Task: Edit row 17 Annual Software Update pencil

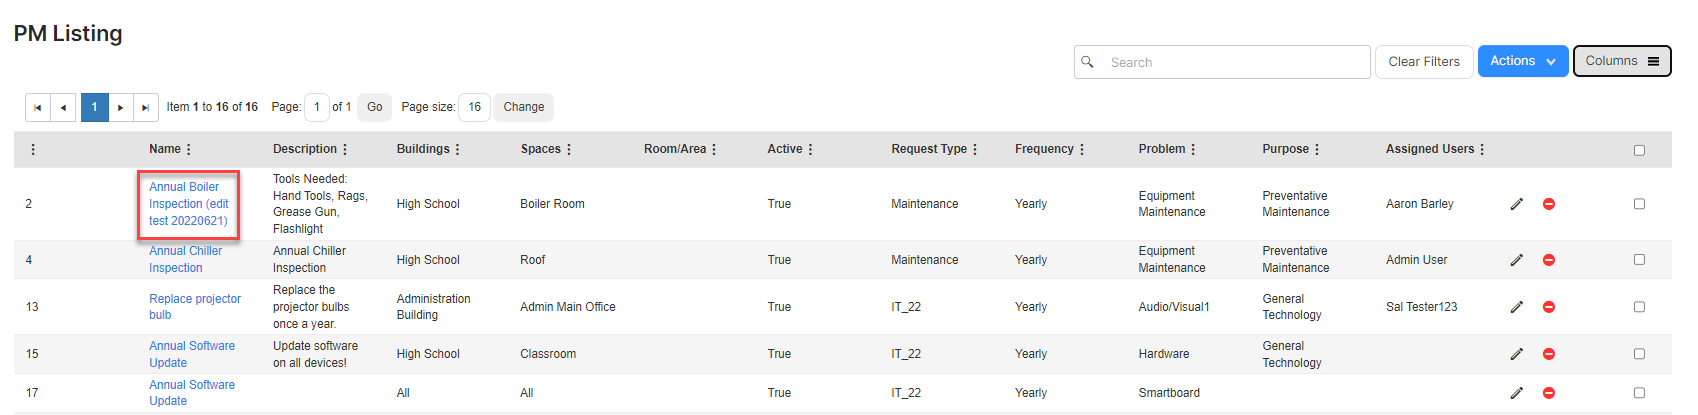Action: tap(1516, 393)
